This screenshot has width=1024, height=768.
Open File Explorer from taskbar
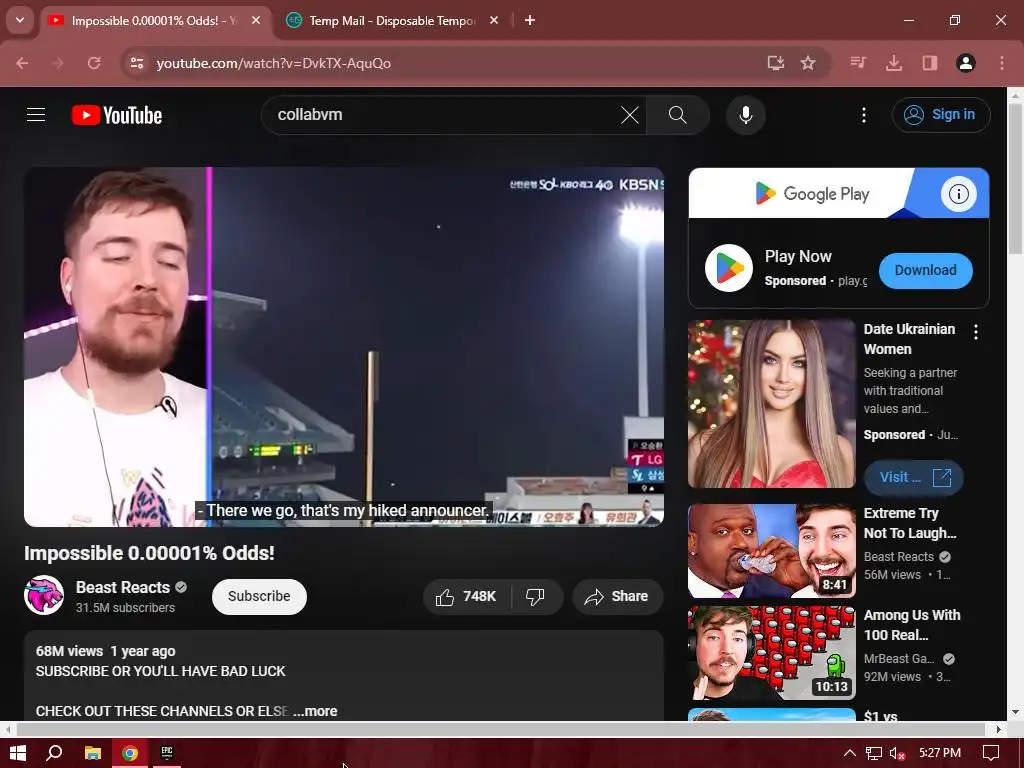pos(93,753)
